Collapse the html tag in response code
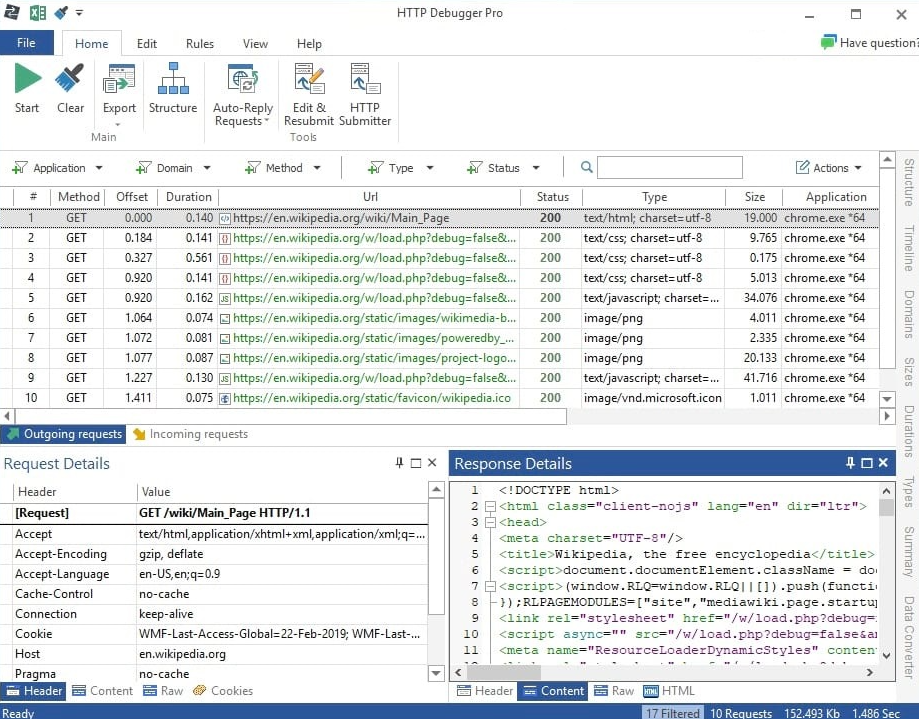919x719 pixels. coord(490,507)
